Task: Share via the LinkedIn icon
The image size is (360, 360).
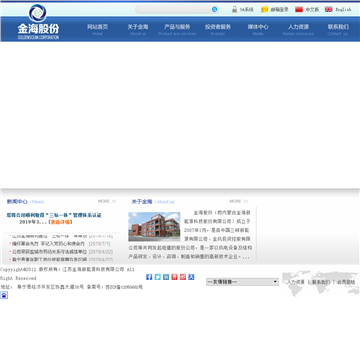Action: click(166, 277)
